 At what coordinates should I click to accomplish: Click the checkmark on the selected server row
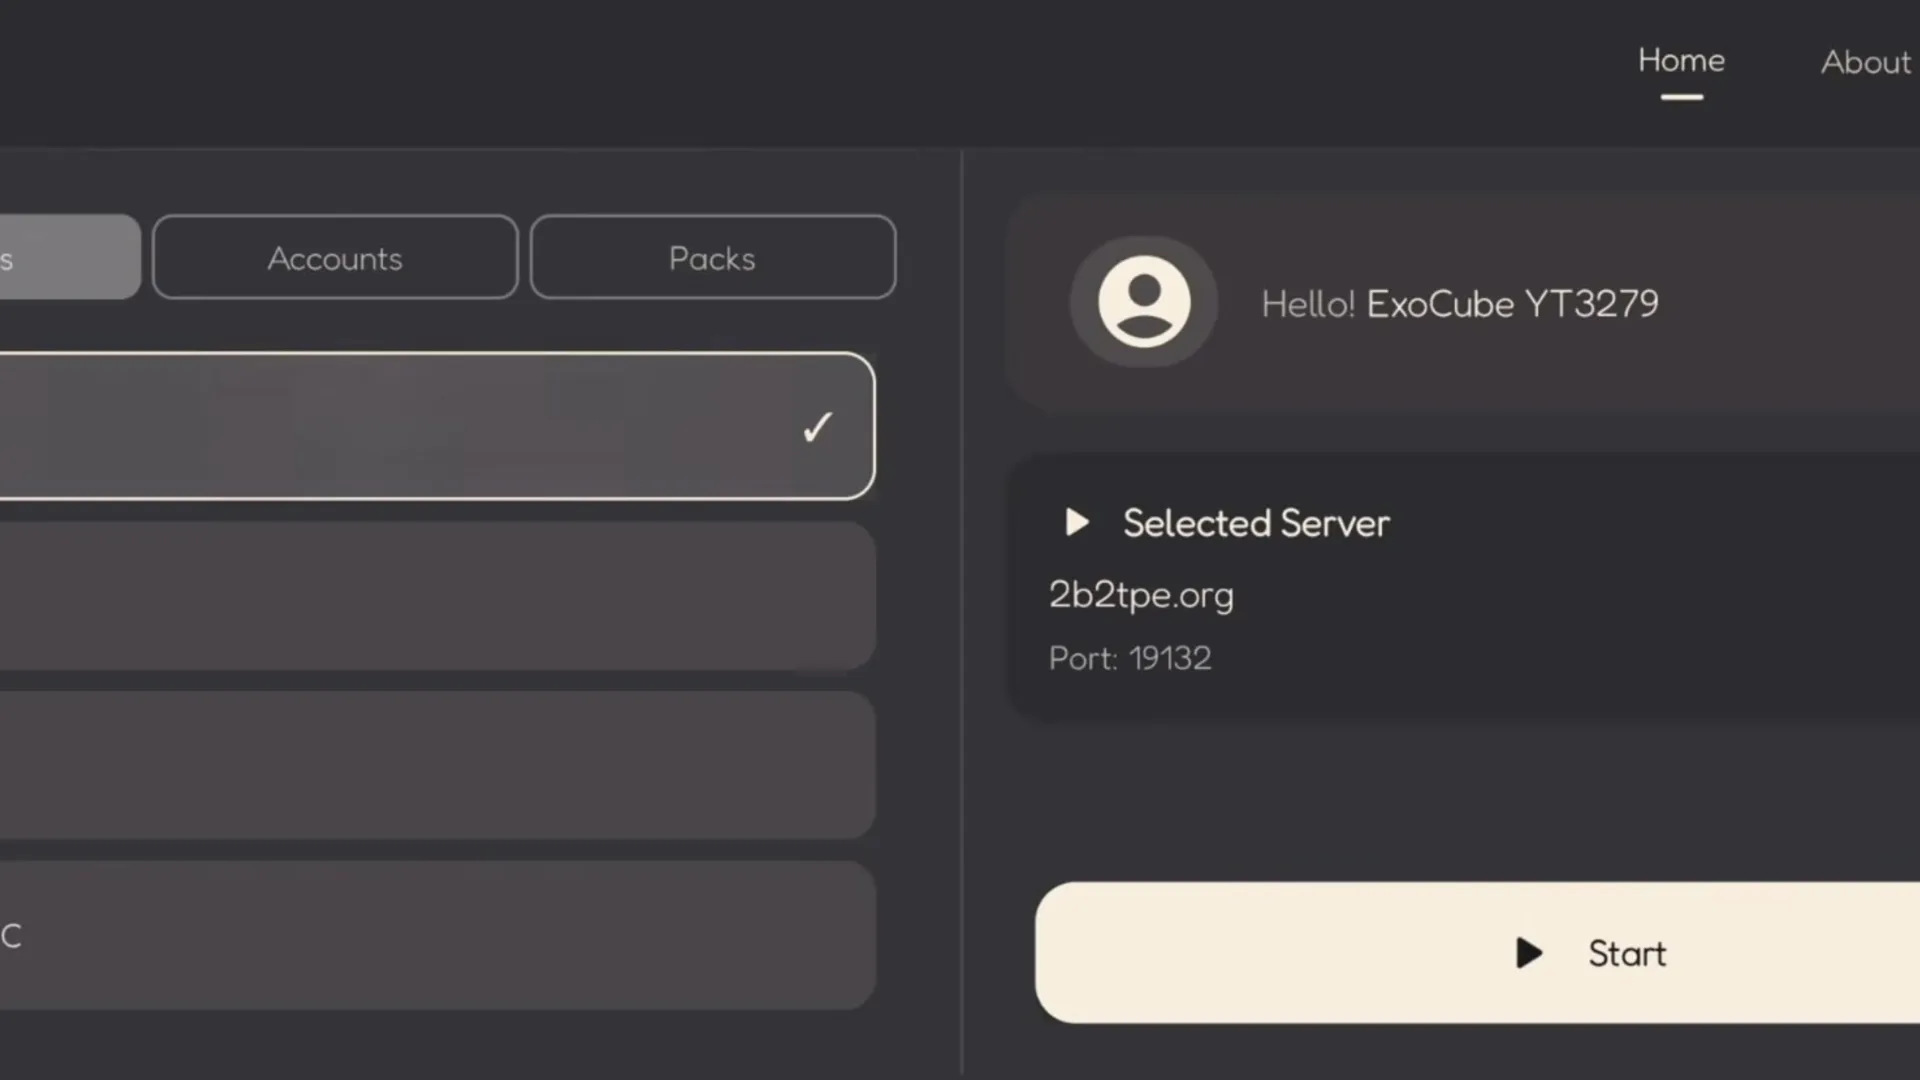click(x=818, y=427)
